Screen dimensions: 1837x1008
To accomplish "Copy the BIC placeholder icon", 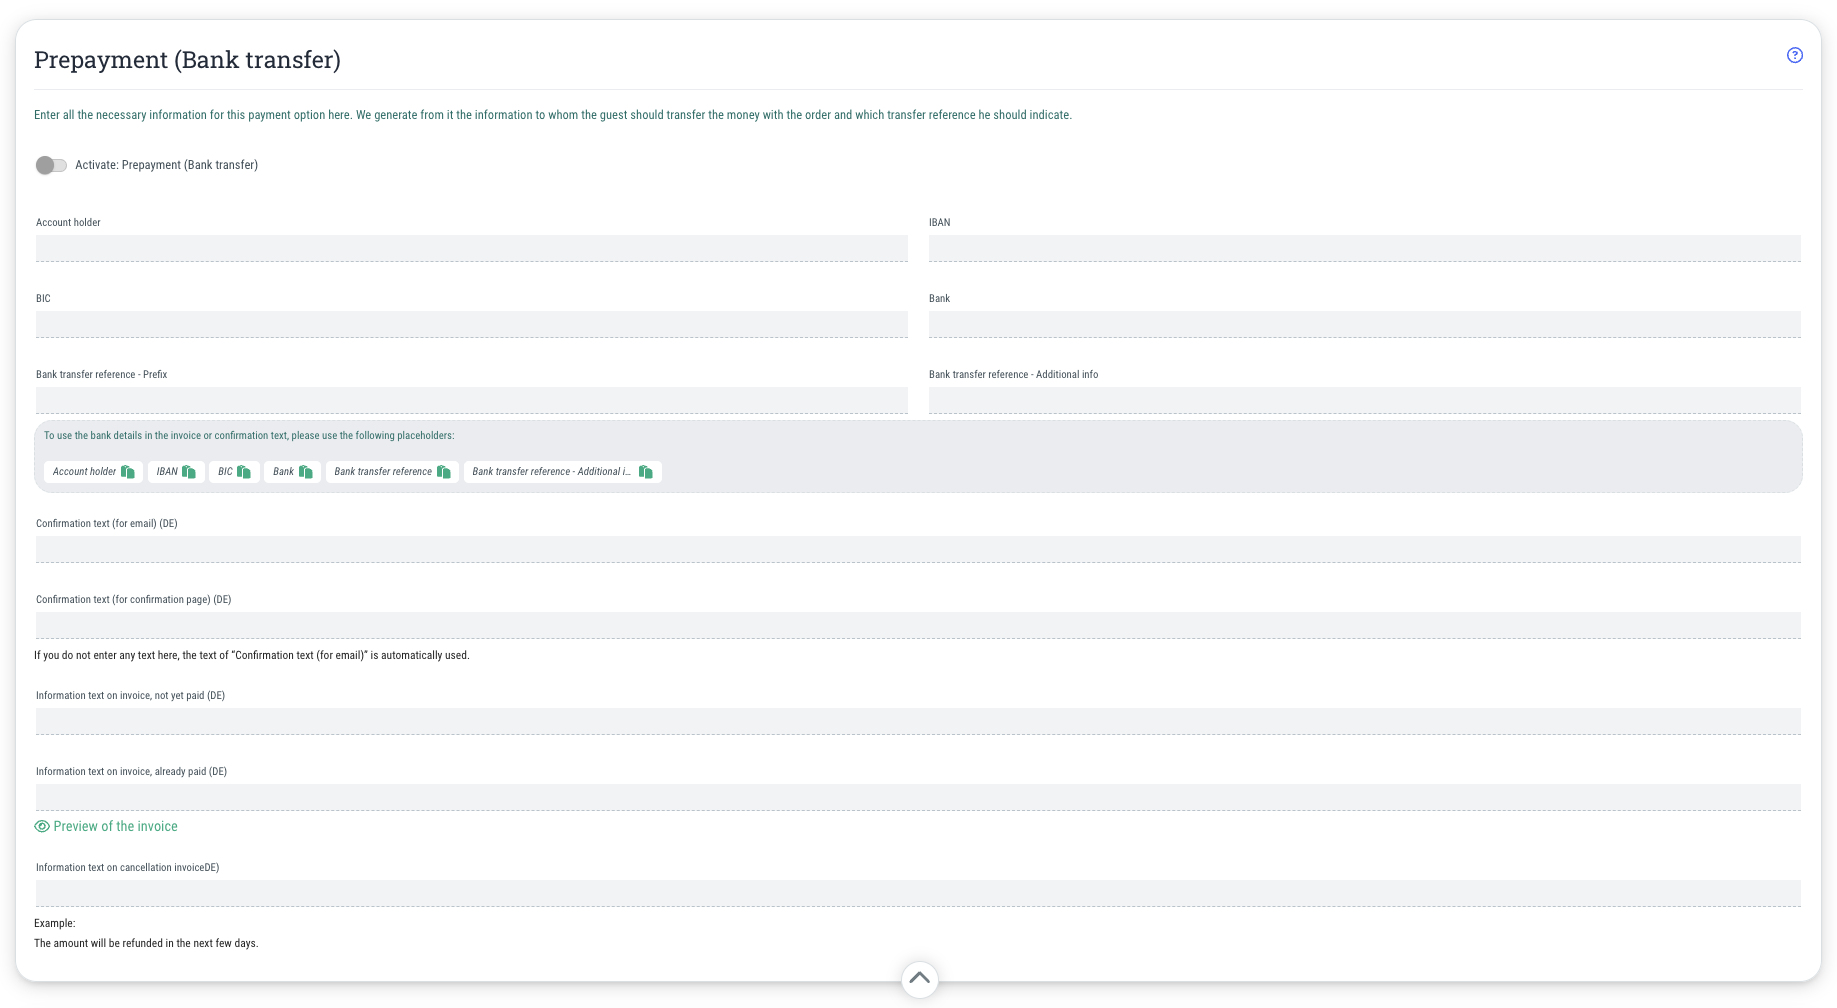I will 244,472.
